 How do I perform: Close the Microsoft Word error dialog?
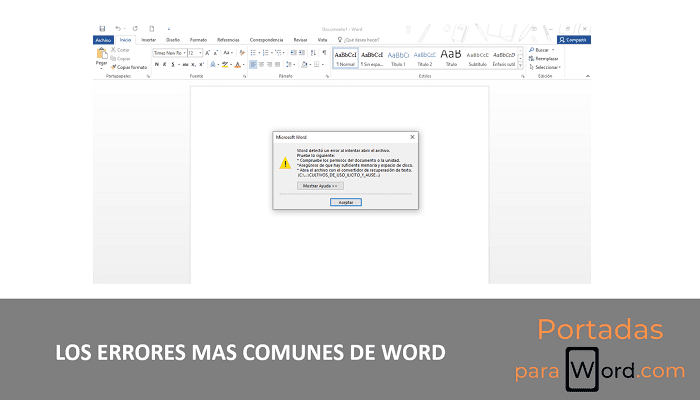click(x=412, y=137)
